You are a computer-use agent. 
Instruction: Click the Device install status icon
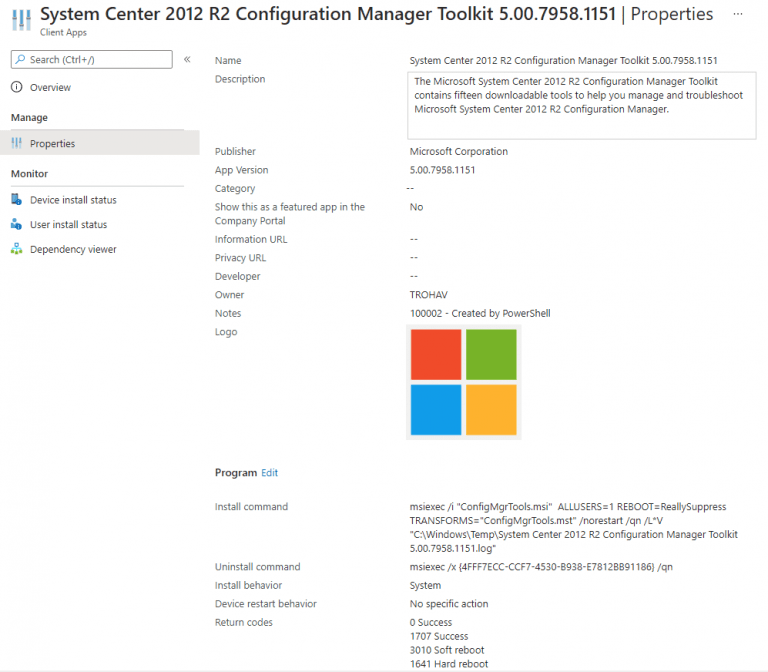[x=16, y=200]
